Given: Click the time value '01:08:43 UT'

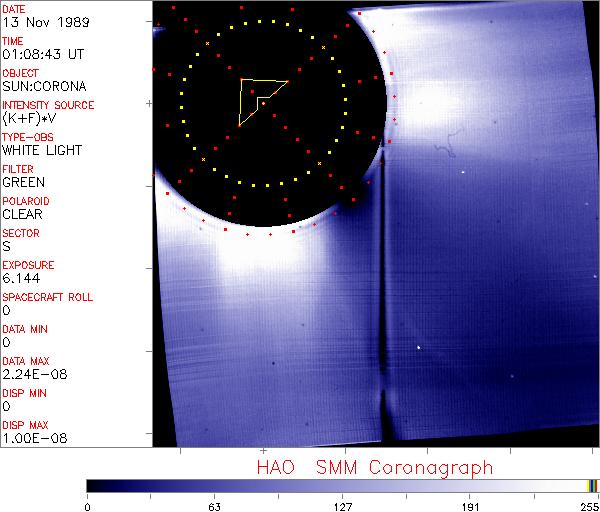Looking at the screenshot, I should tap(43, 54).
